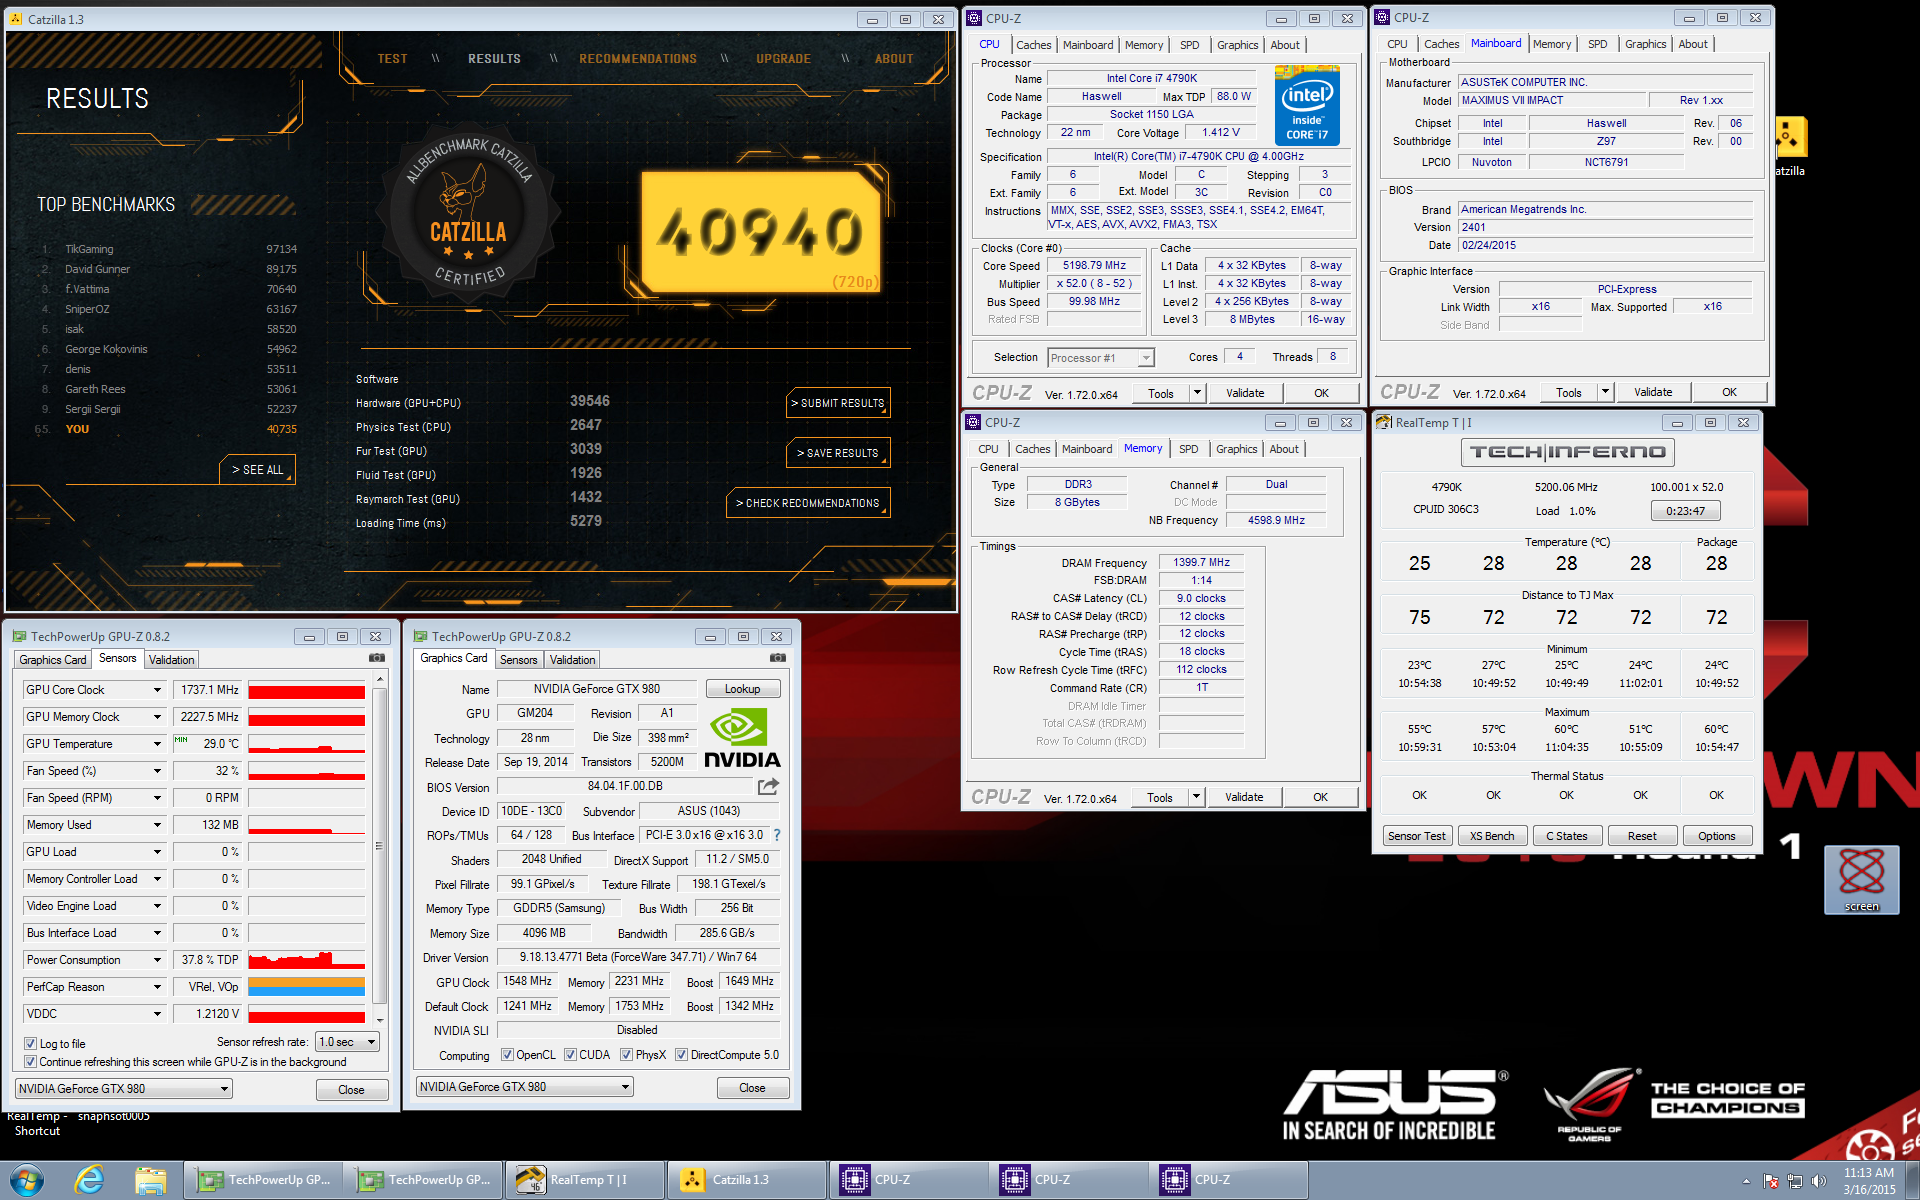
Task: Toggle the OpenCL checkbox
Action: point(507,1055)
